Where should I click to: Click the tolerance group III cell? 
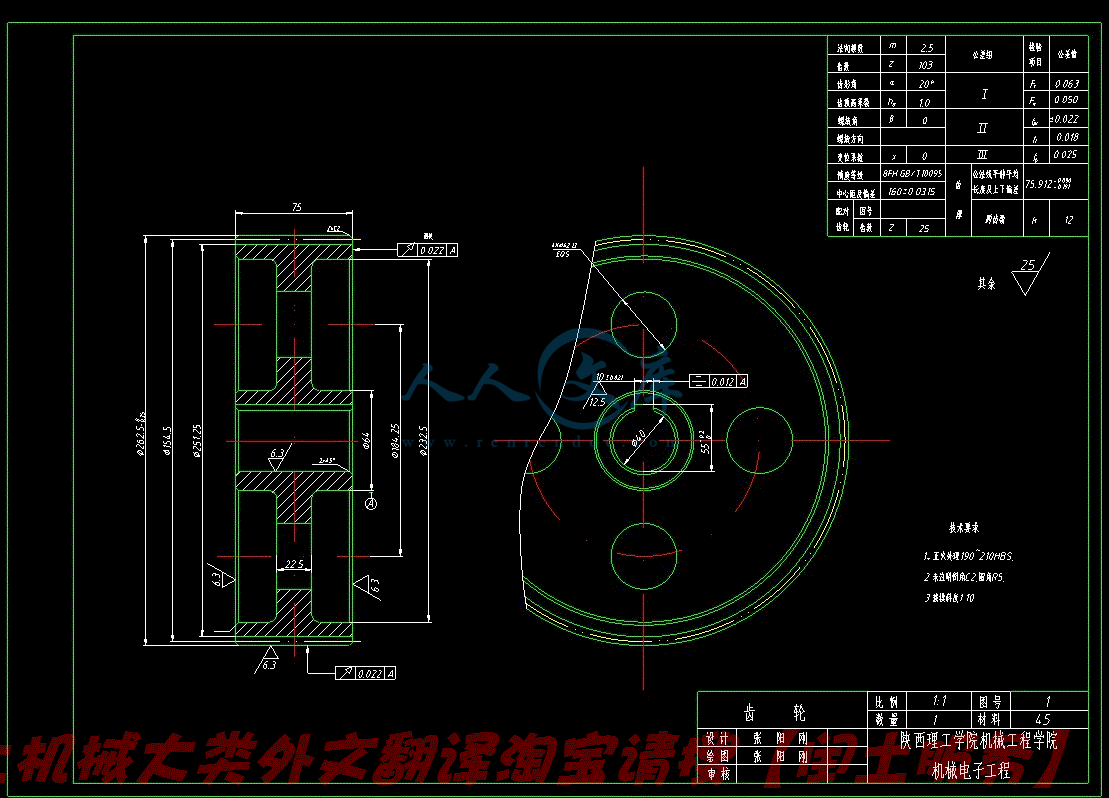(984, 154)
